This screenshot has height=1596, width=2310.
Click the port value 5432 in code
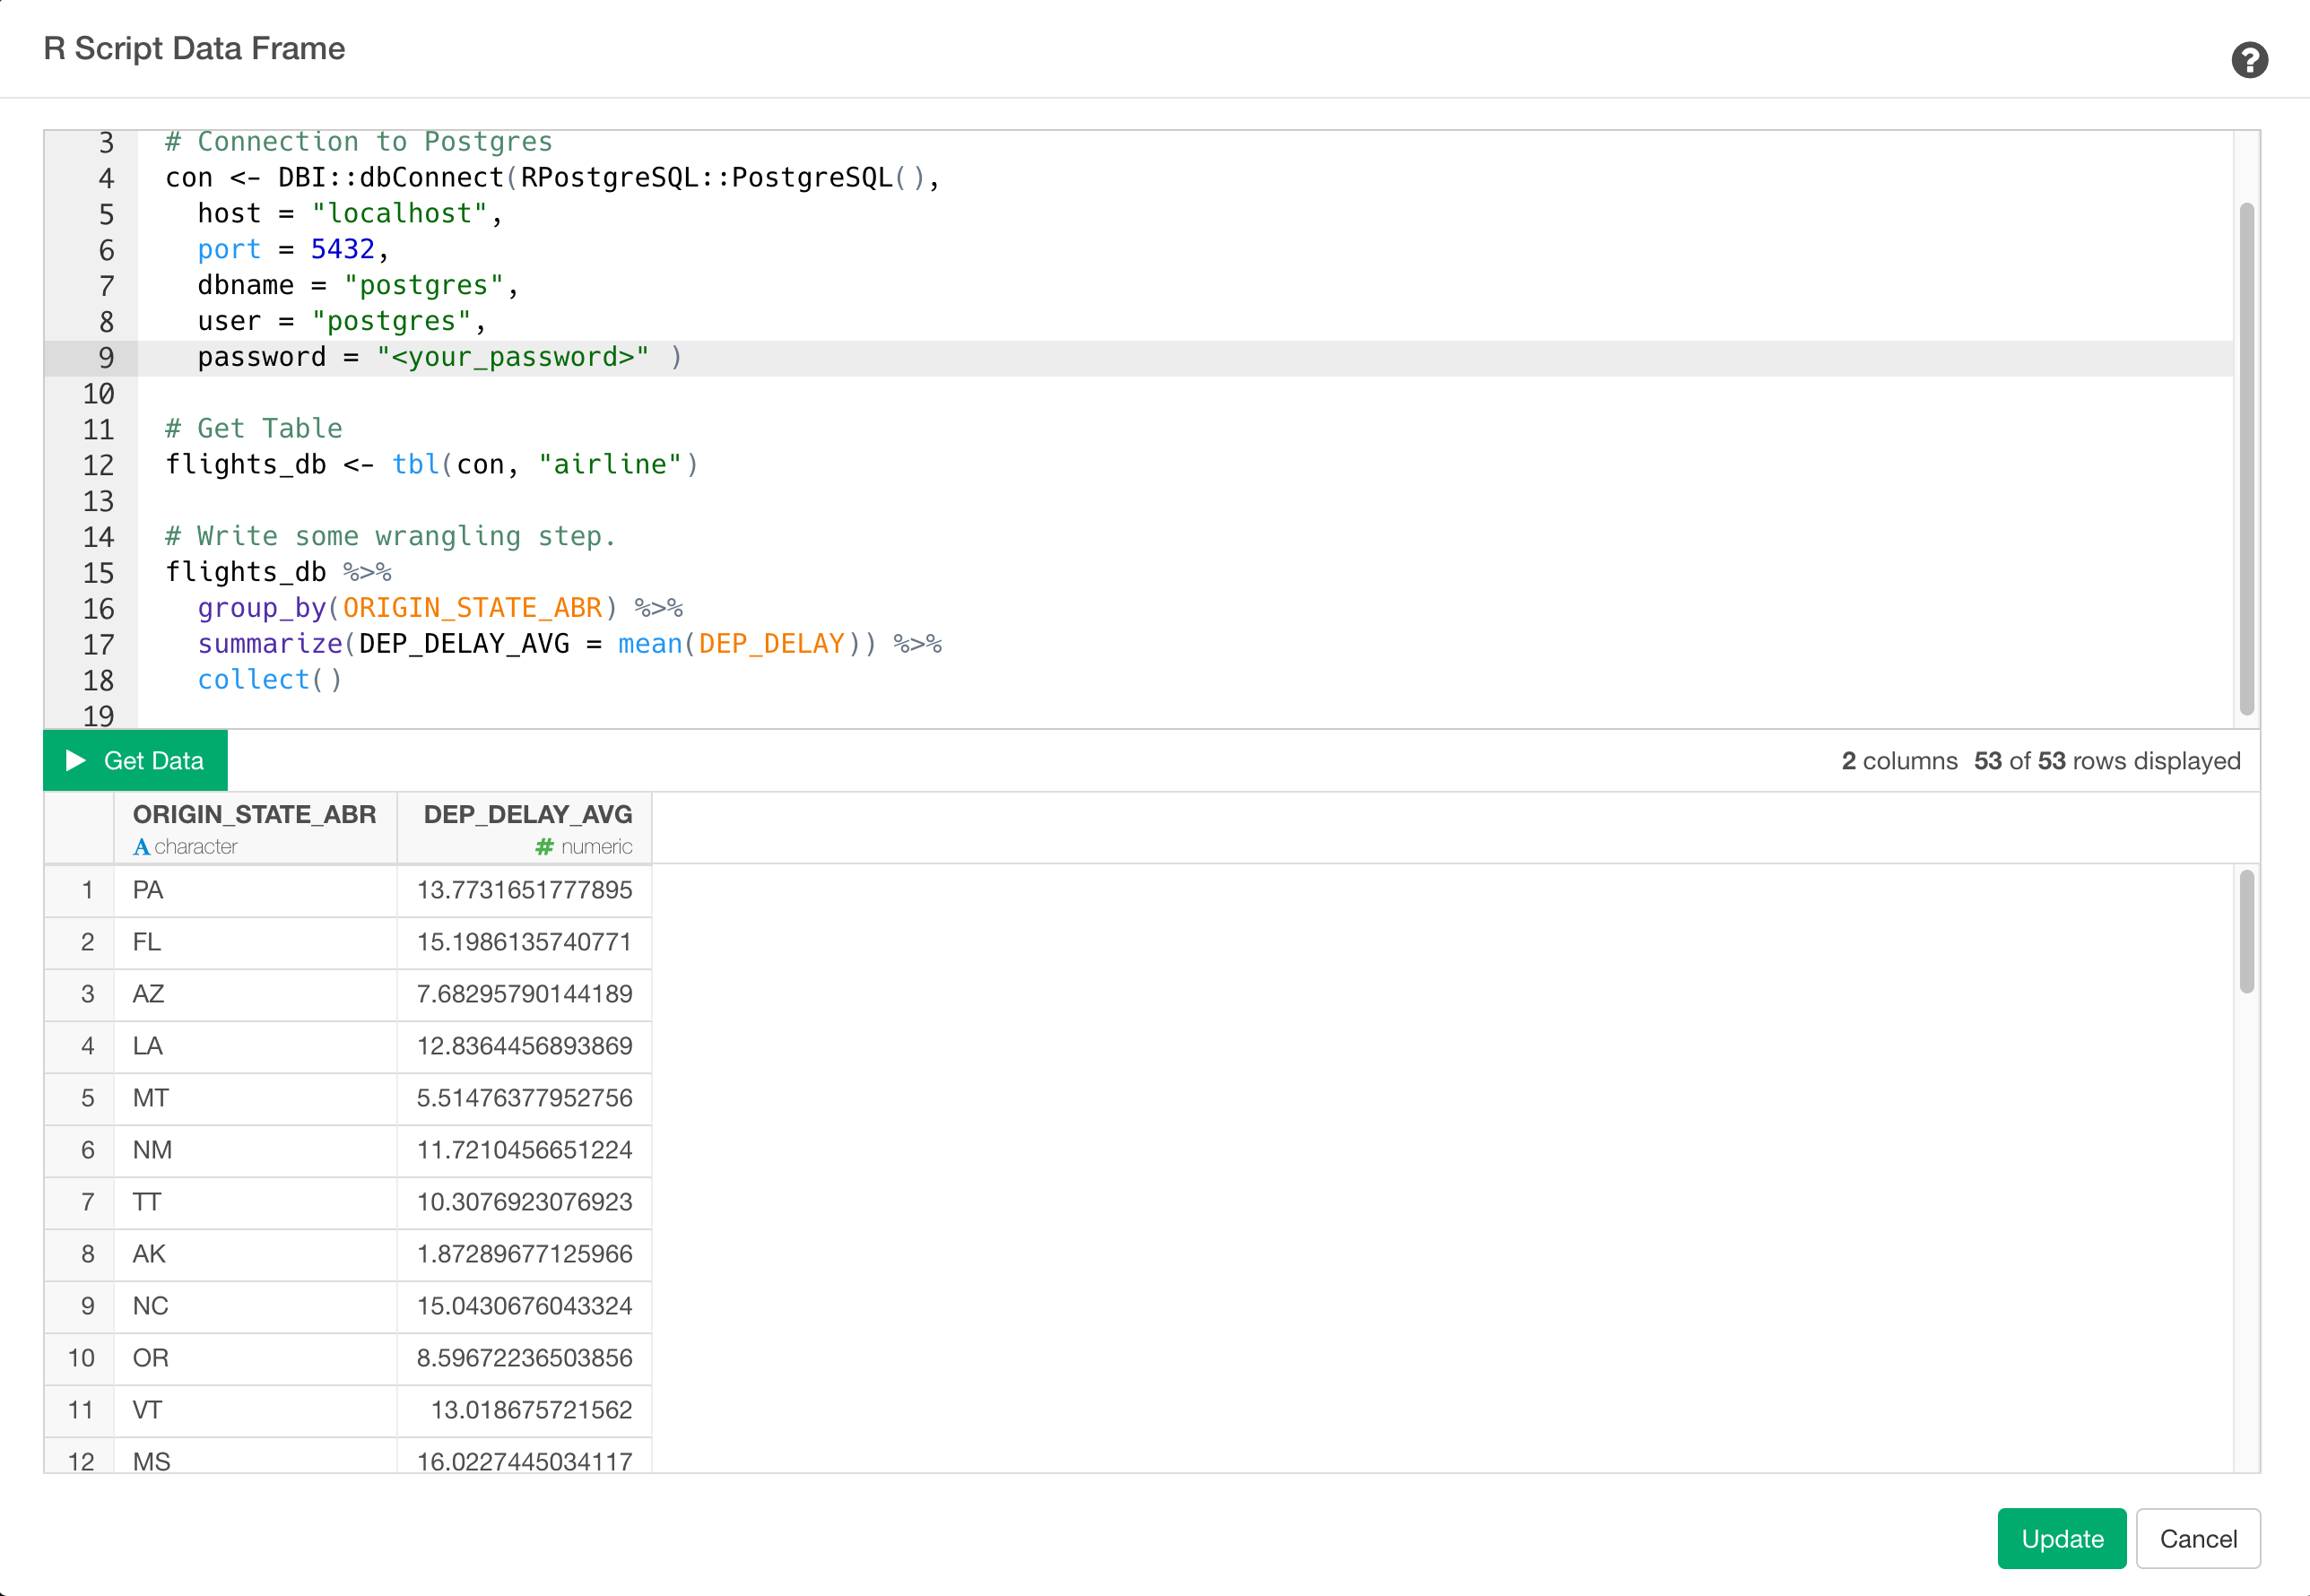point(342,249)
